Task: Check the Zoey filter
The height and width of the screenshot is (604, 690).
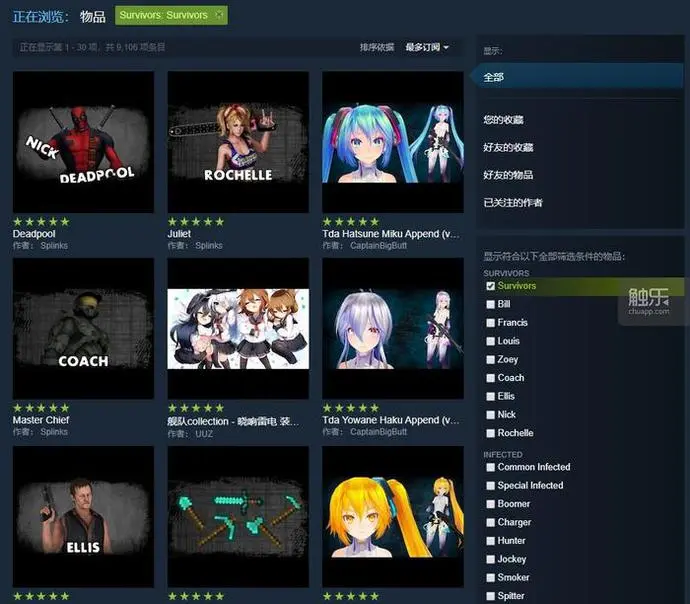Action: point(490,360)
